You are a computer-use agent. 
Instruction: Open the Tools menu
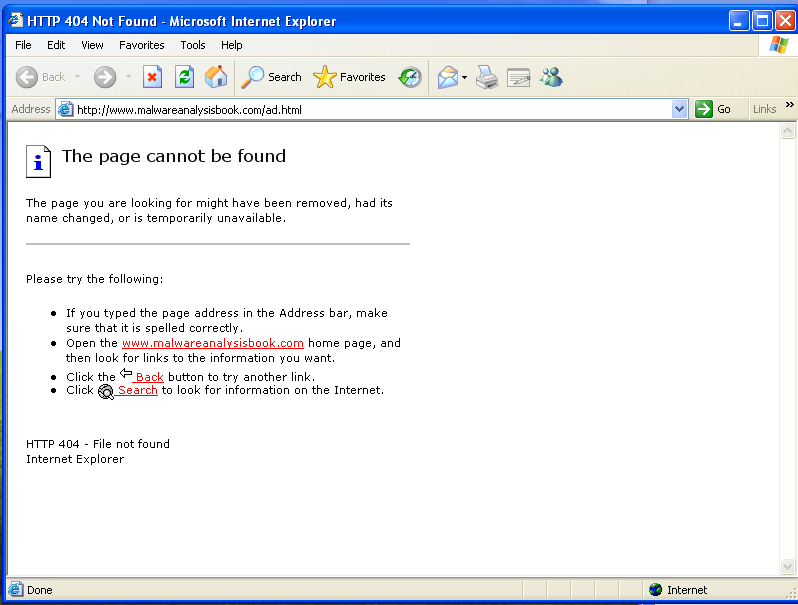[193, 45]
